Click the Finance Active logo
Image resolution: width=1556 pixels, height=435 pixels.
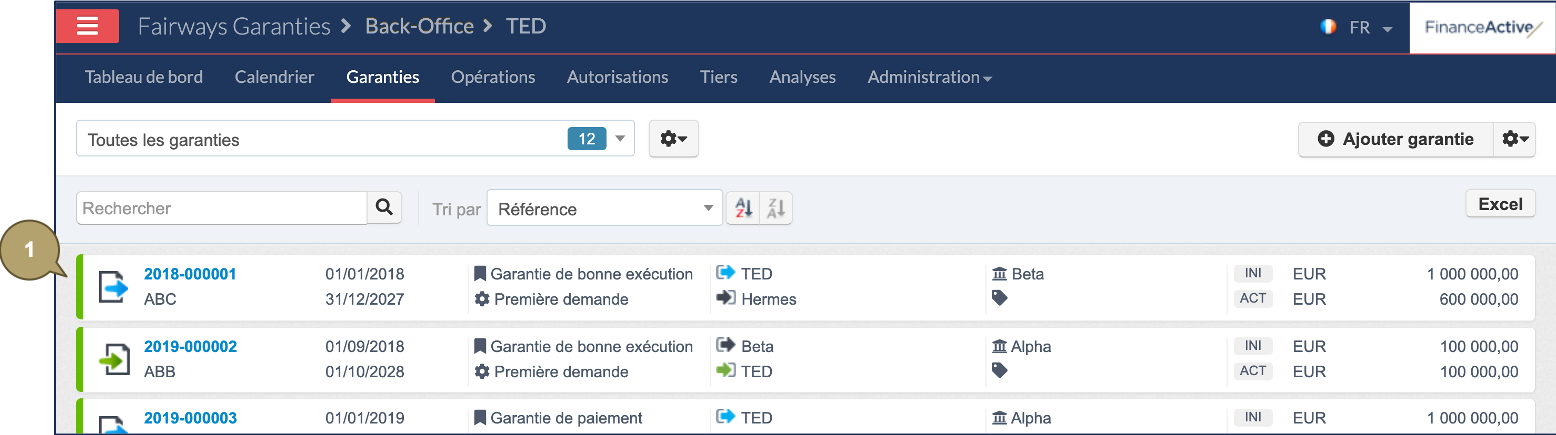[1483, 27]
